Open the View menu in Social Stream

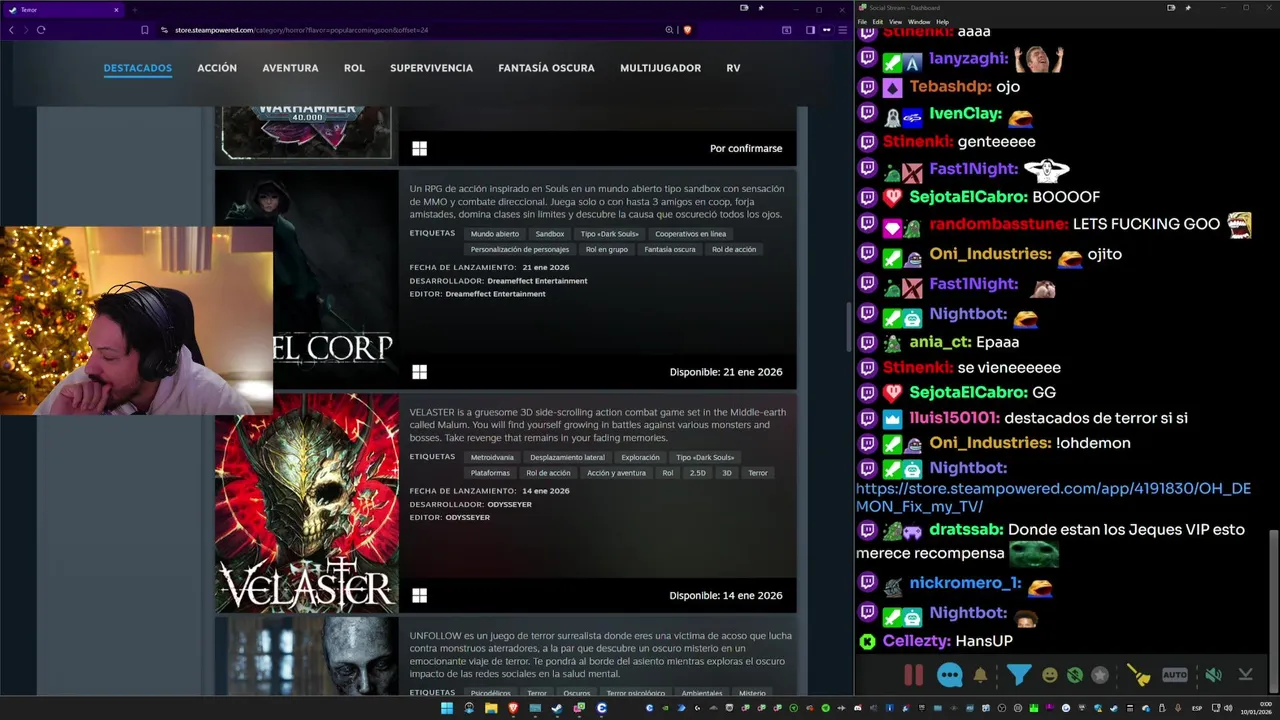click(x=895, y=21)
